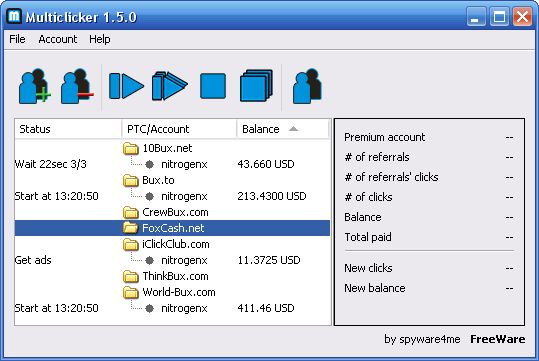Start all accounts with stacked play icon
This screenshot has height=361, width=539.
tap(170, 86)
